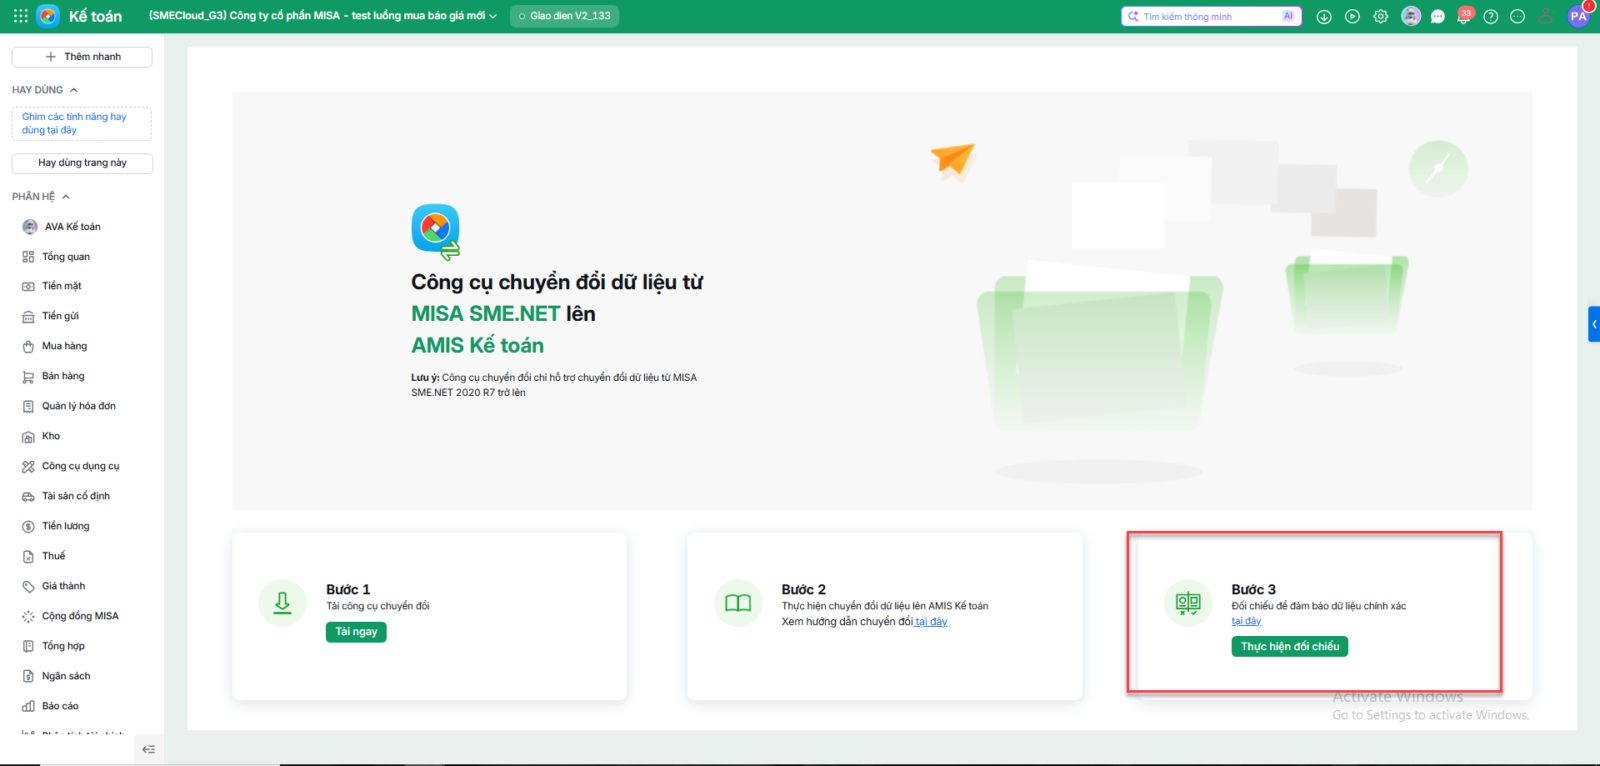The height and width of the screenshot is (766, 1600).
Task: Click 'AMIS Kế toán' green heading text
Action: (x=478, y=346)
